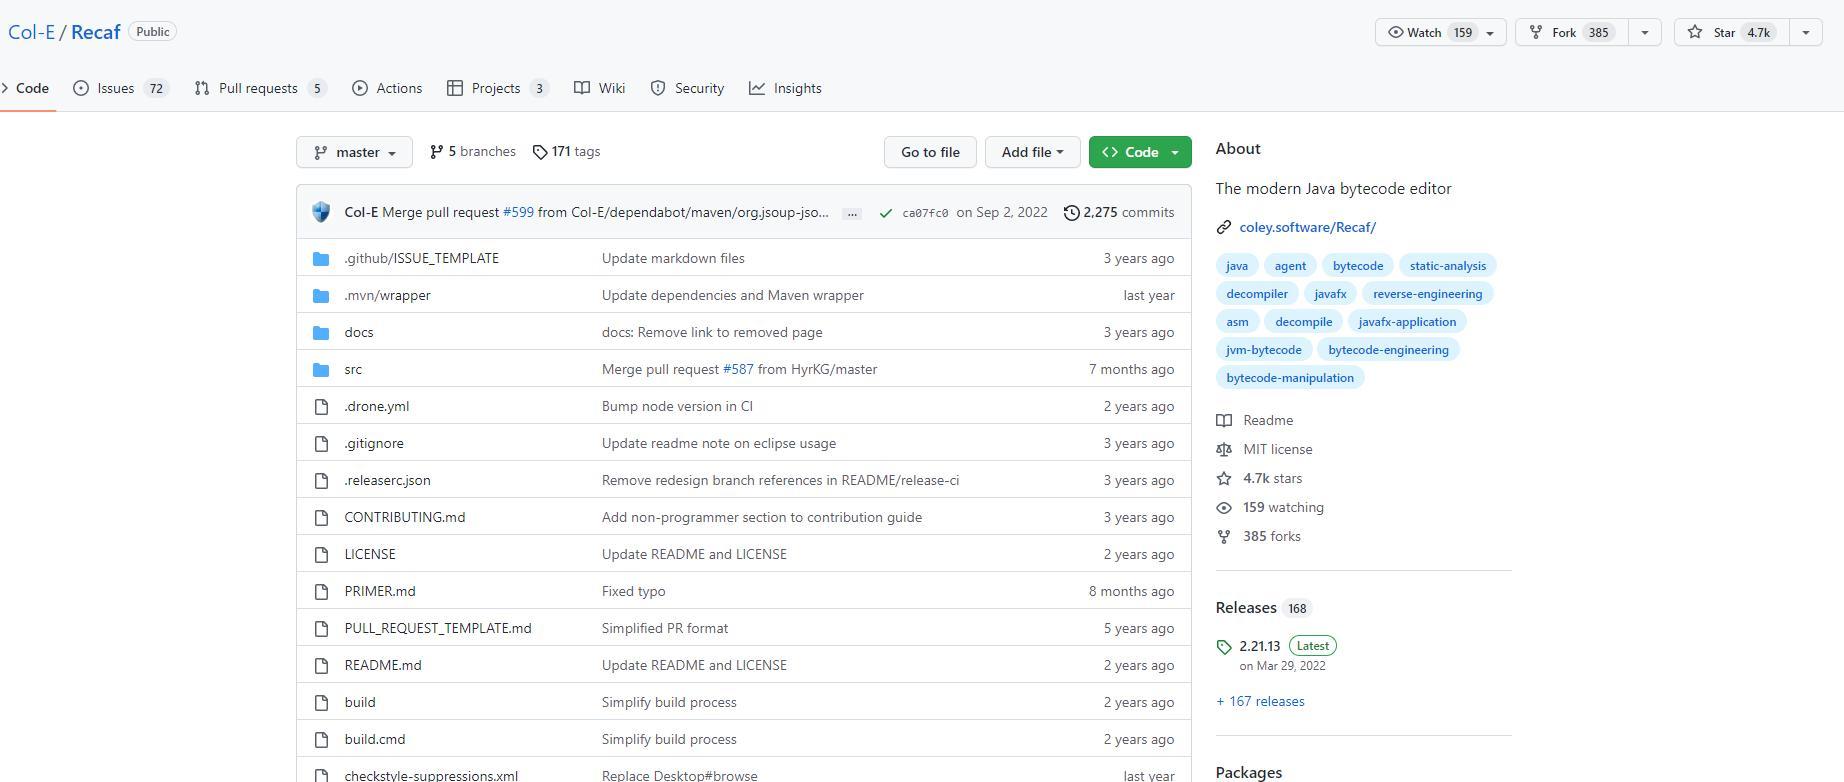Image resolution: width=1844 pixels, height=782 pixels.
Task: Open the Col-E owner link
Action: click(x=31, y=32)
